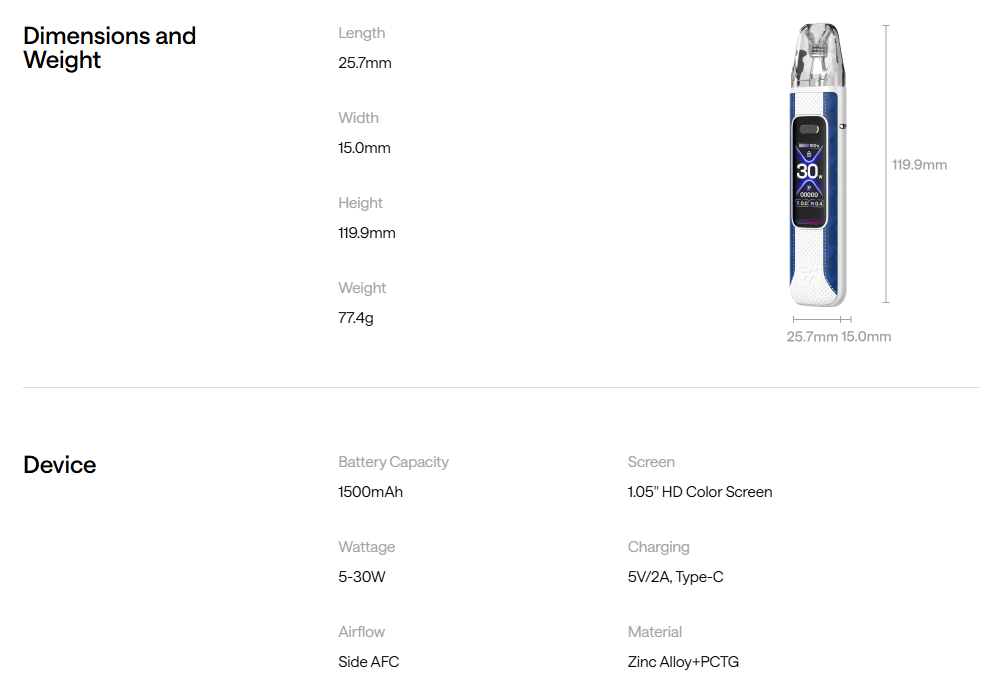This screenshot has height=692, width=1001.
Task: Click the 77.4g weight value
Action: point(356,318)
